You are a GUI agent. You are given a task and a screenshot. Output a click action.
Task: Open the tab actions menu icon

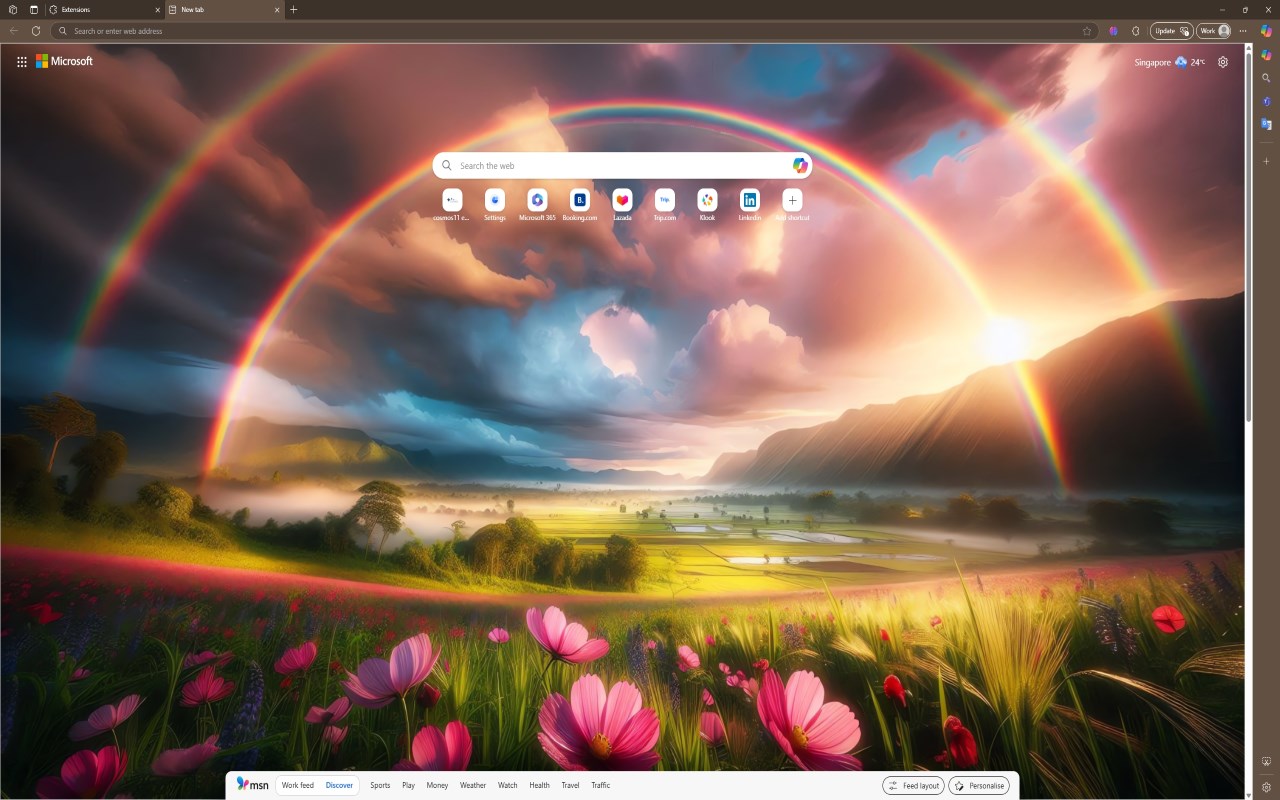(x=33, y=9)
